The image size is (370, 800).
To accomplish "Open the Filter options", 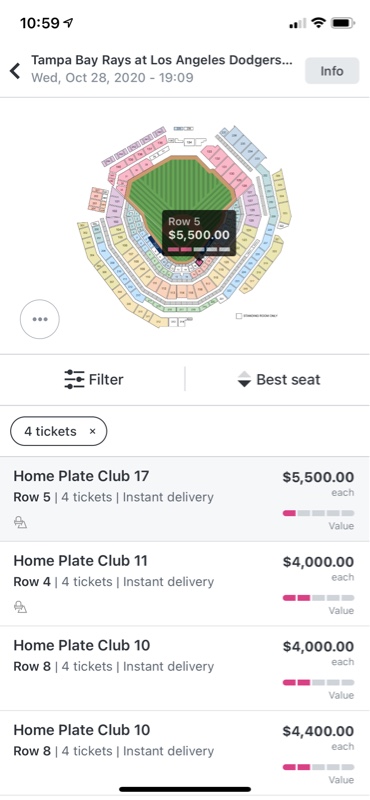I will 94,380.
